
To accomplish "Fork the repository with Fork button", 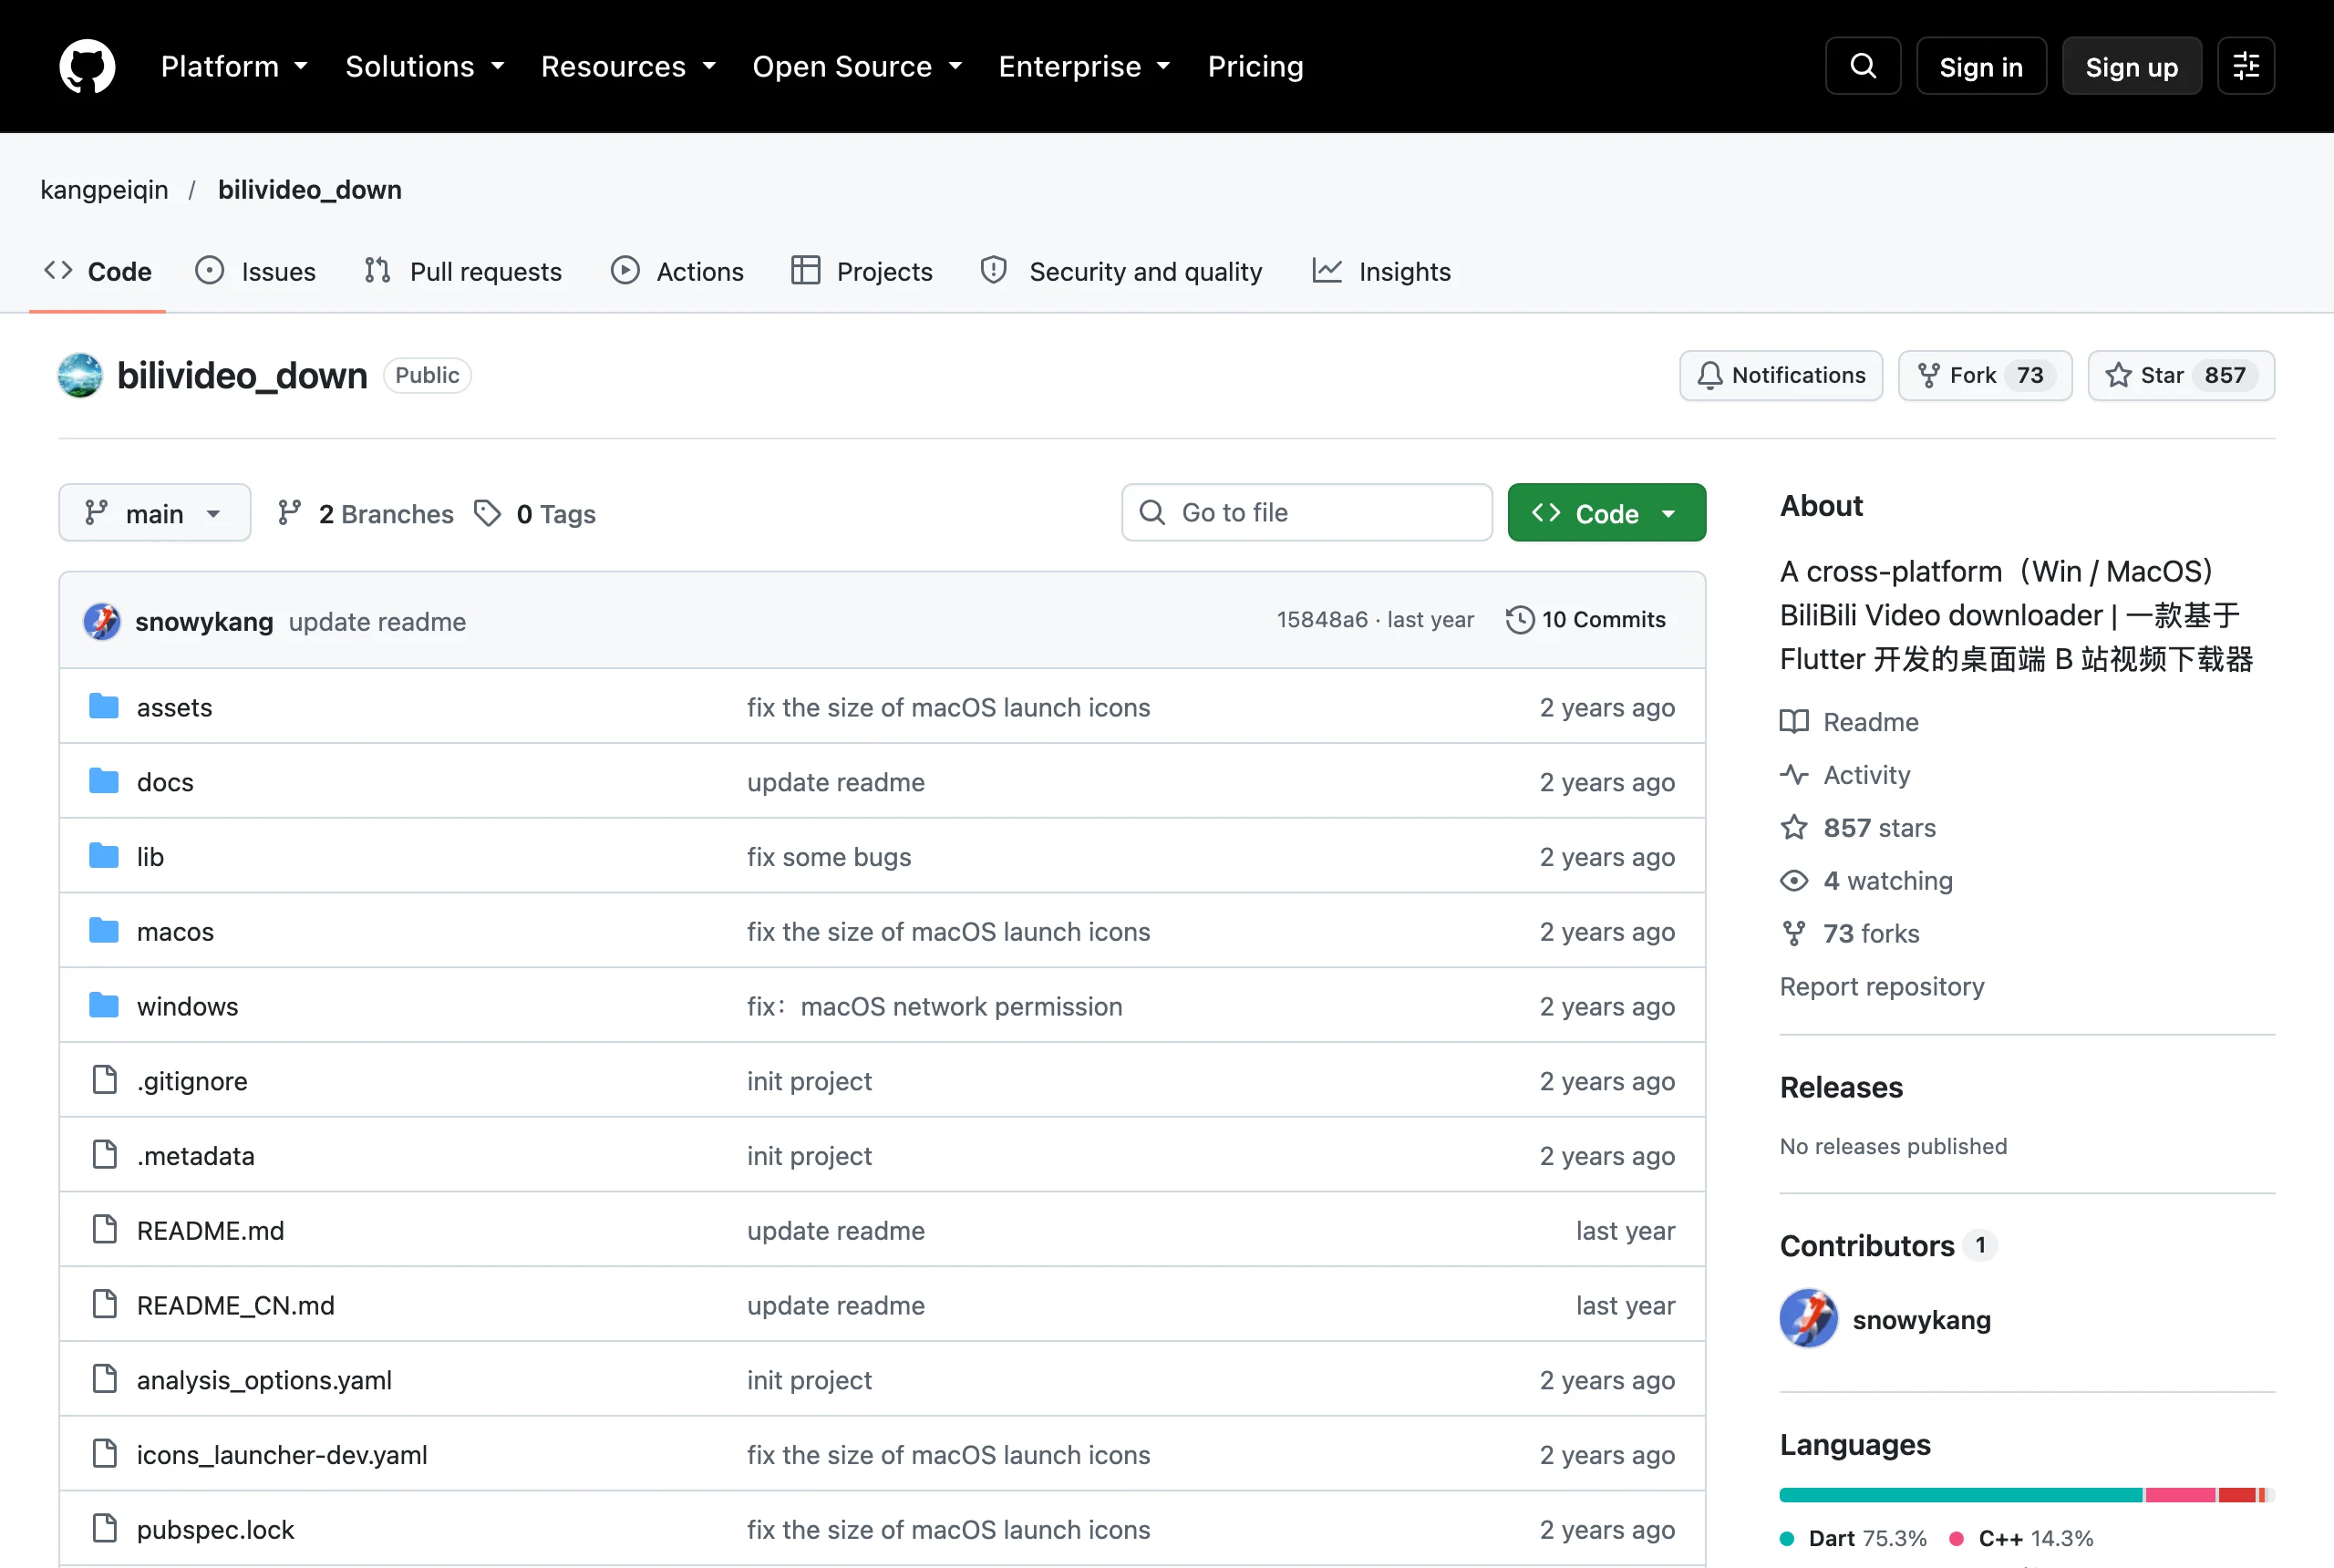I will coord(1984,375).
